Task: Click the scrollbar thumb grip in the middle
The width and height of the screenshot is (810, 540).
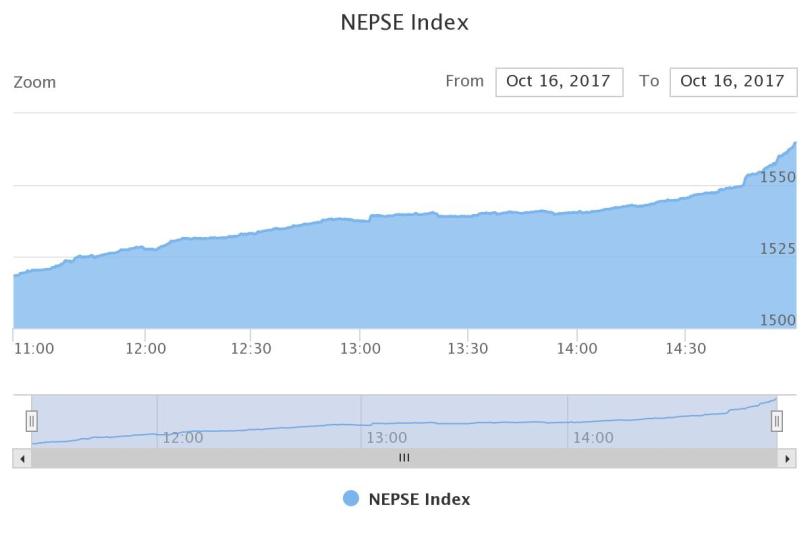Action: 405,458
